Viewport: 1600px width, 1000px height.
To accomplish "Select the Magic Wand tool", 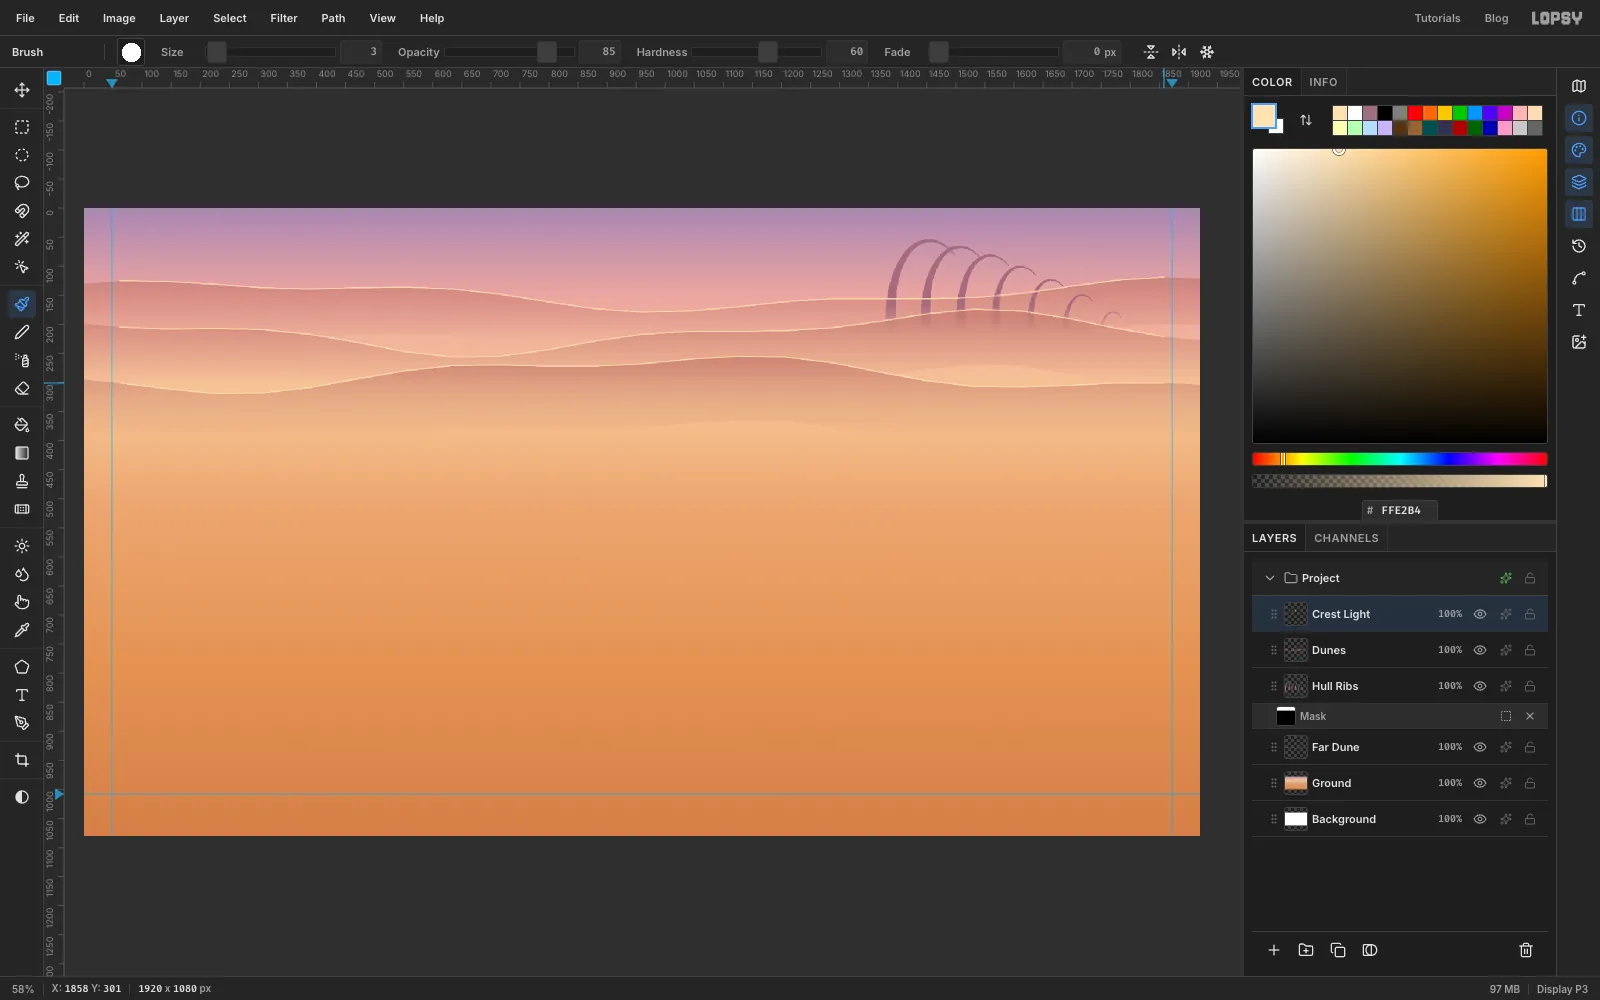I will pyautogui.click(x=22, y=239).
